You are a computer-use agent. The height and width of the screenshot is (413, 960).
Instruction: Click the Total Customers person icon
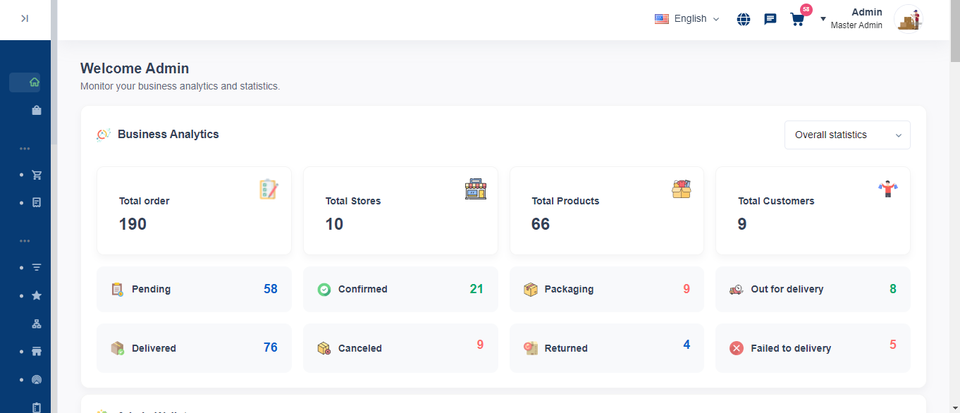pos(888,189)
